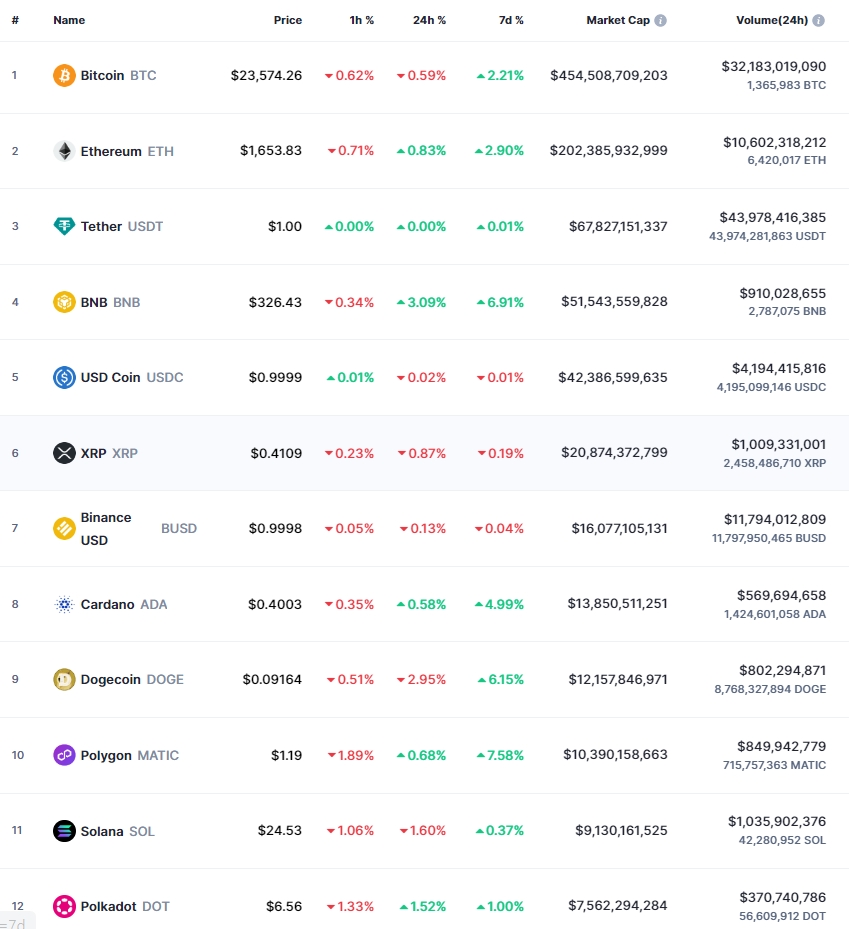Click the USD Coin logo icon
Viewport: 849px width, 929px height.
(64, 377)
